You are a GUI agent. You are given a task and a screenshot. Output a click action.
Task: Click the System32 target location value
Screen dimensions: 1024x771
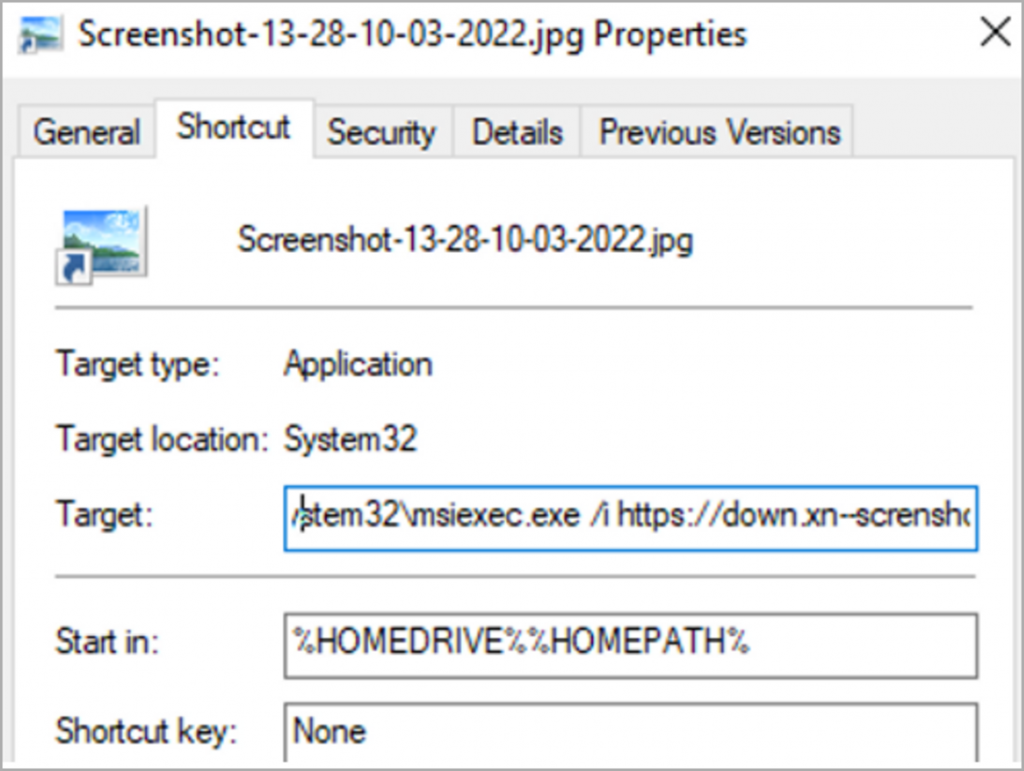pos(350,439)
